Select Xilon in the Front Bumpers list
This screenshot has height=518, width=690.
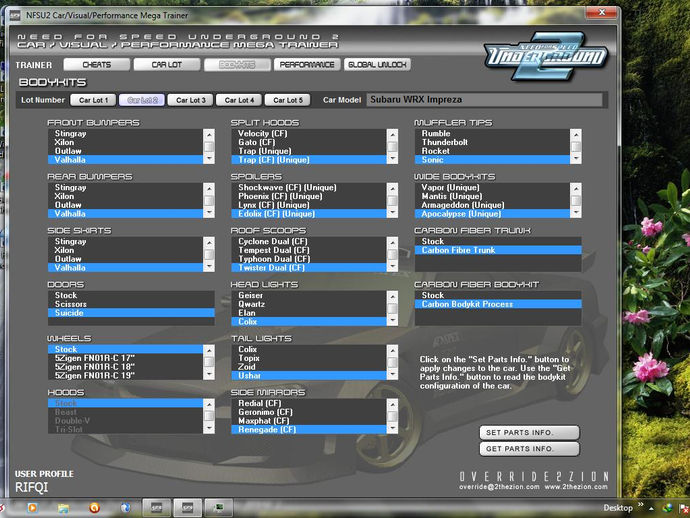click(x=125, y=142)
